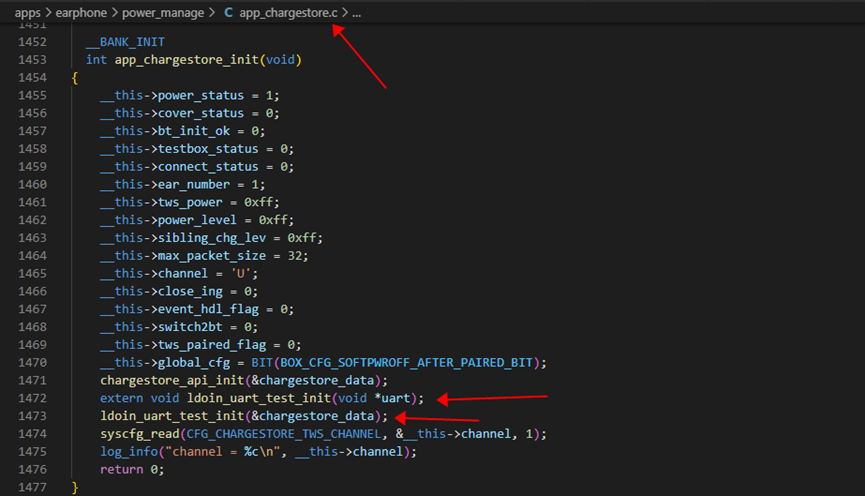Screen dimensions: 865x496
Task: Click BOX_CFG_SOFTPWROFF_AFTER_PAIRED_BIT macro
Action: [407, 362]
